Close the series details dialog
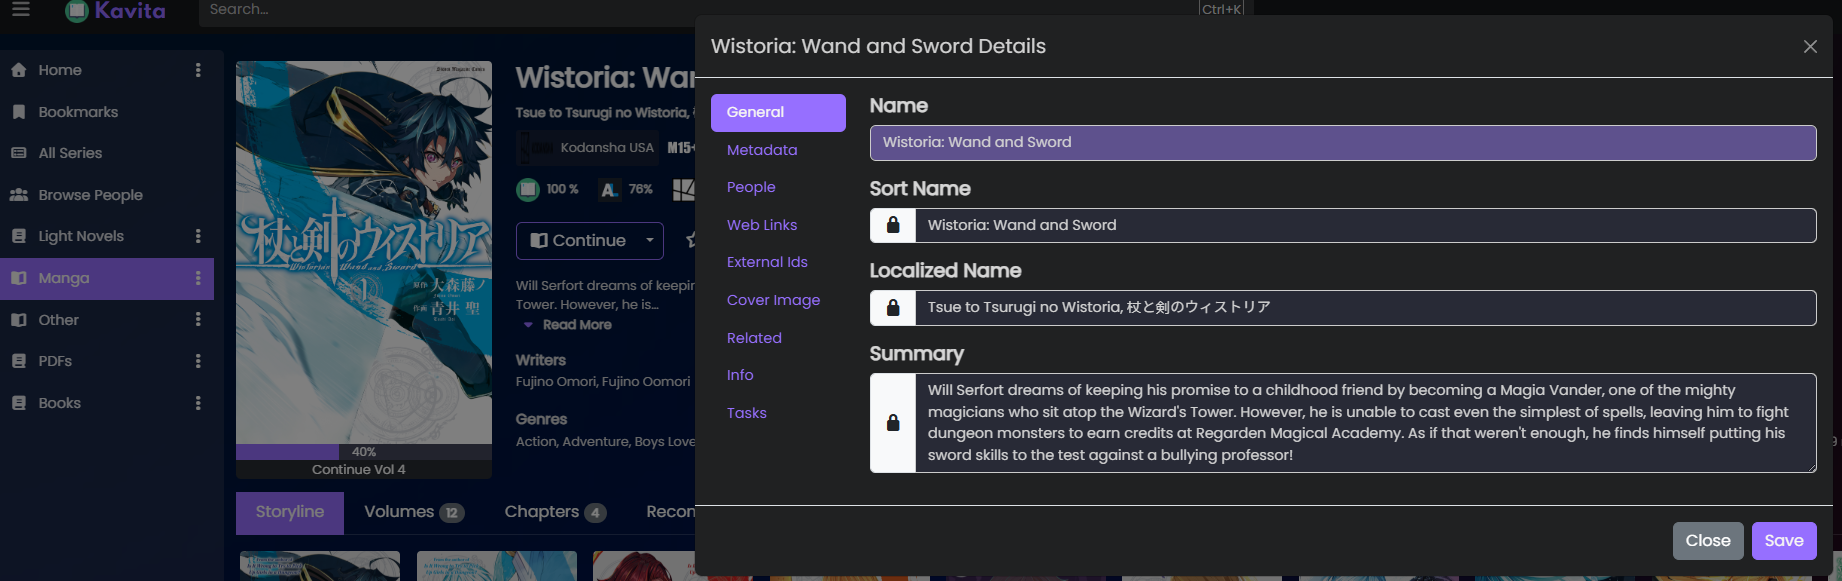Image resolution: width=1842 pixels, height=581 pixels. (x=1810, y=47)
